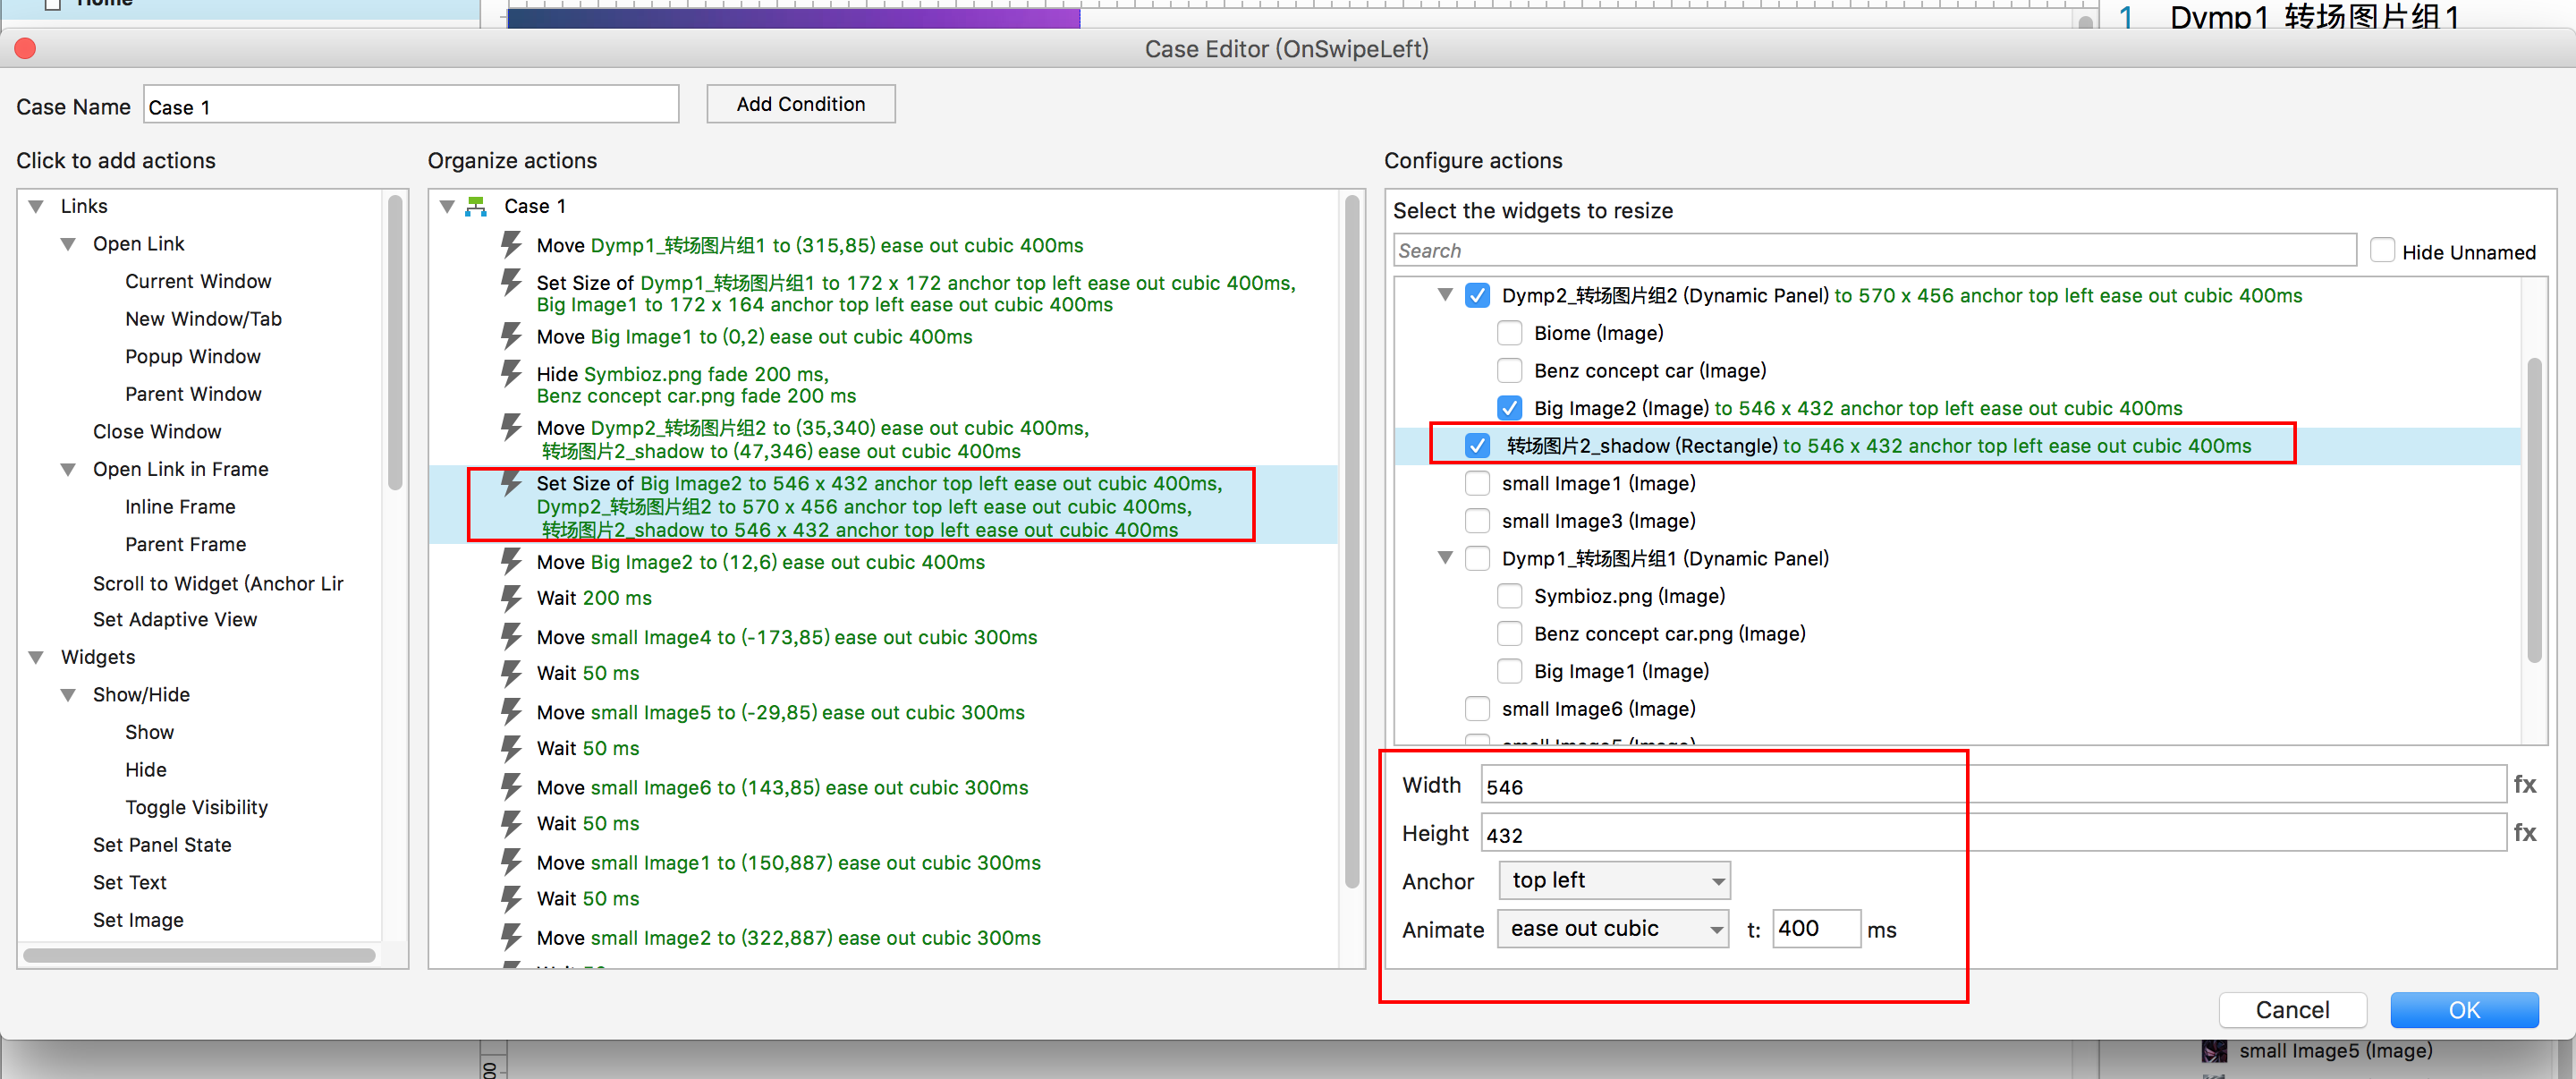Image resolution: width=2576 pixels, height=1079 pixels.
Task: Click the Add Condition button
Action: 800,104
